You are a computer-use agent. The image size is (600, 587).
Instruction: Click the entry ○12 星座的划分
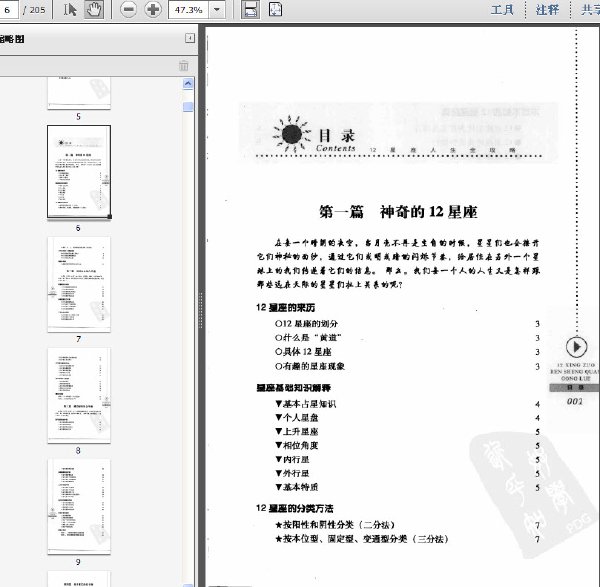(x=306, y=324)
